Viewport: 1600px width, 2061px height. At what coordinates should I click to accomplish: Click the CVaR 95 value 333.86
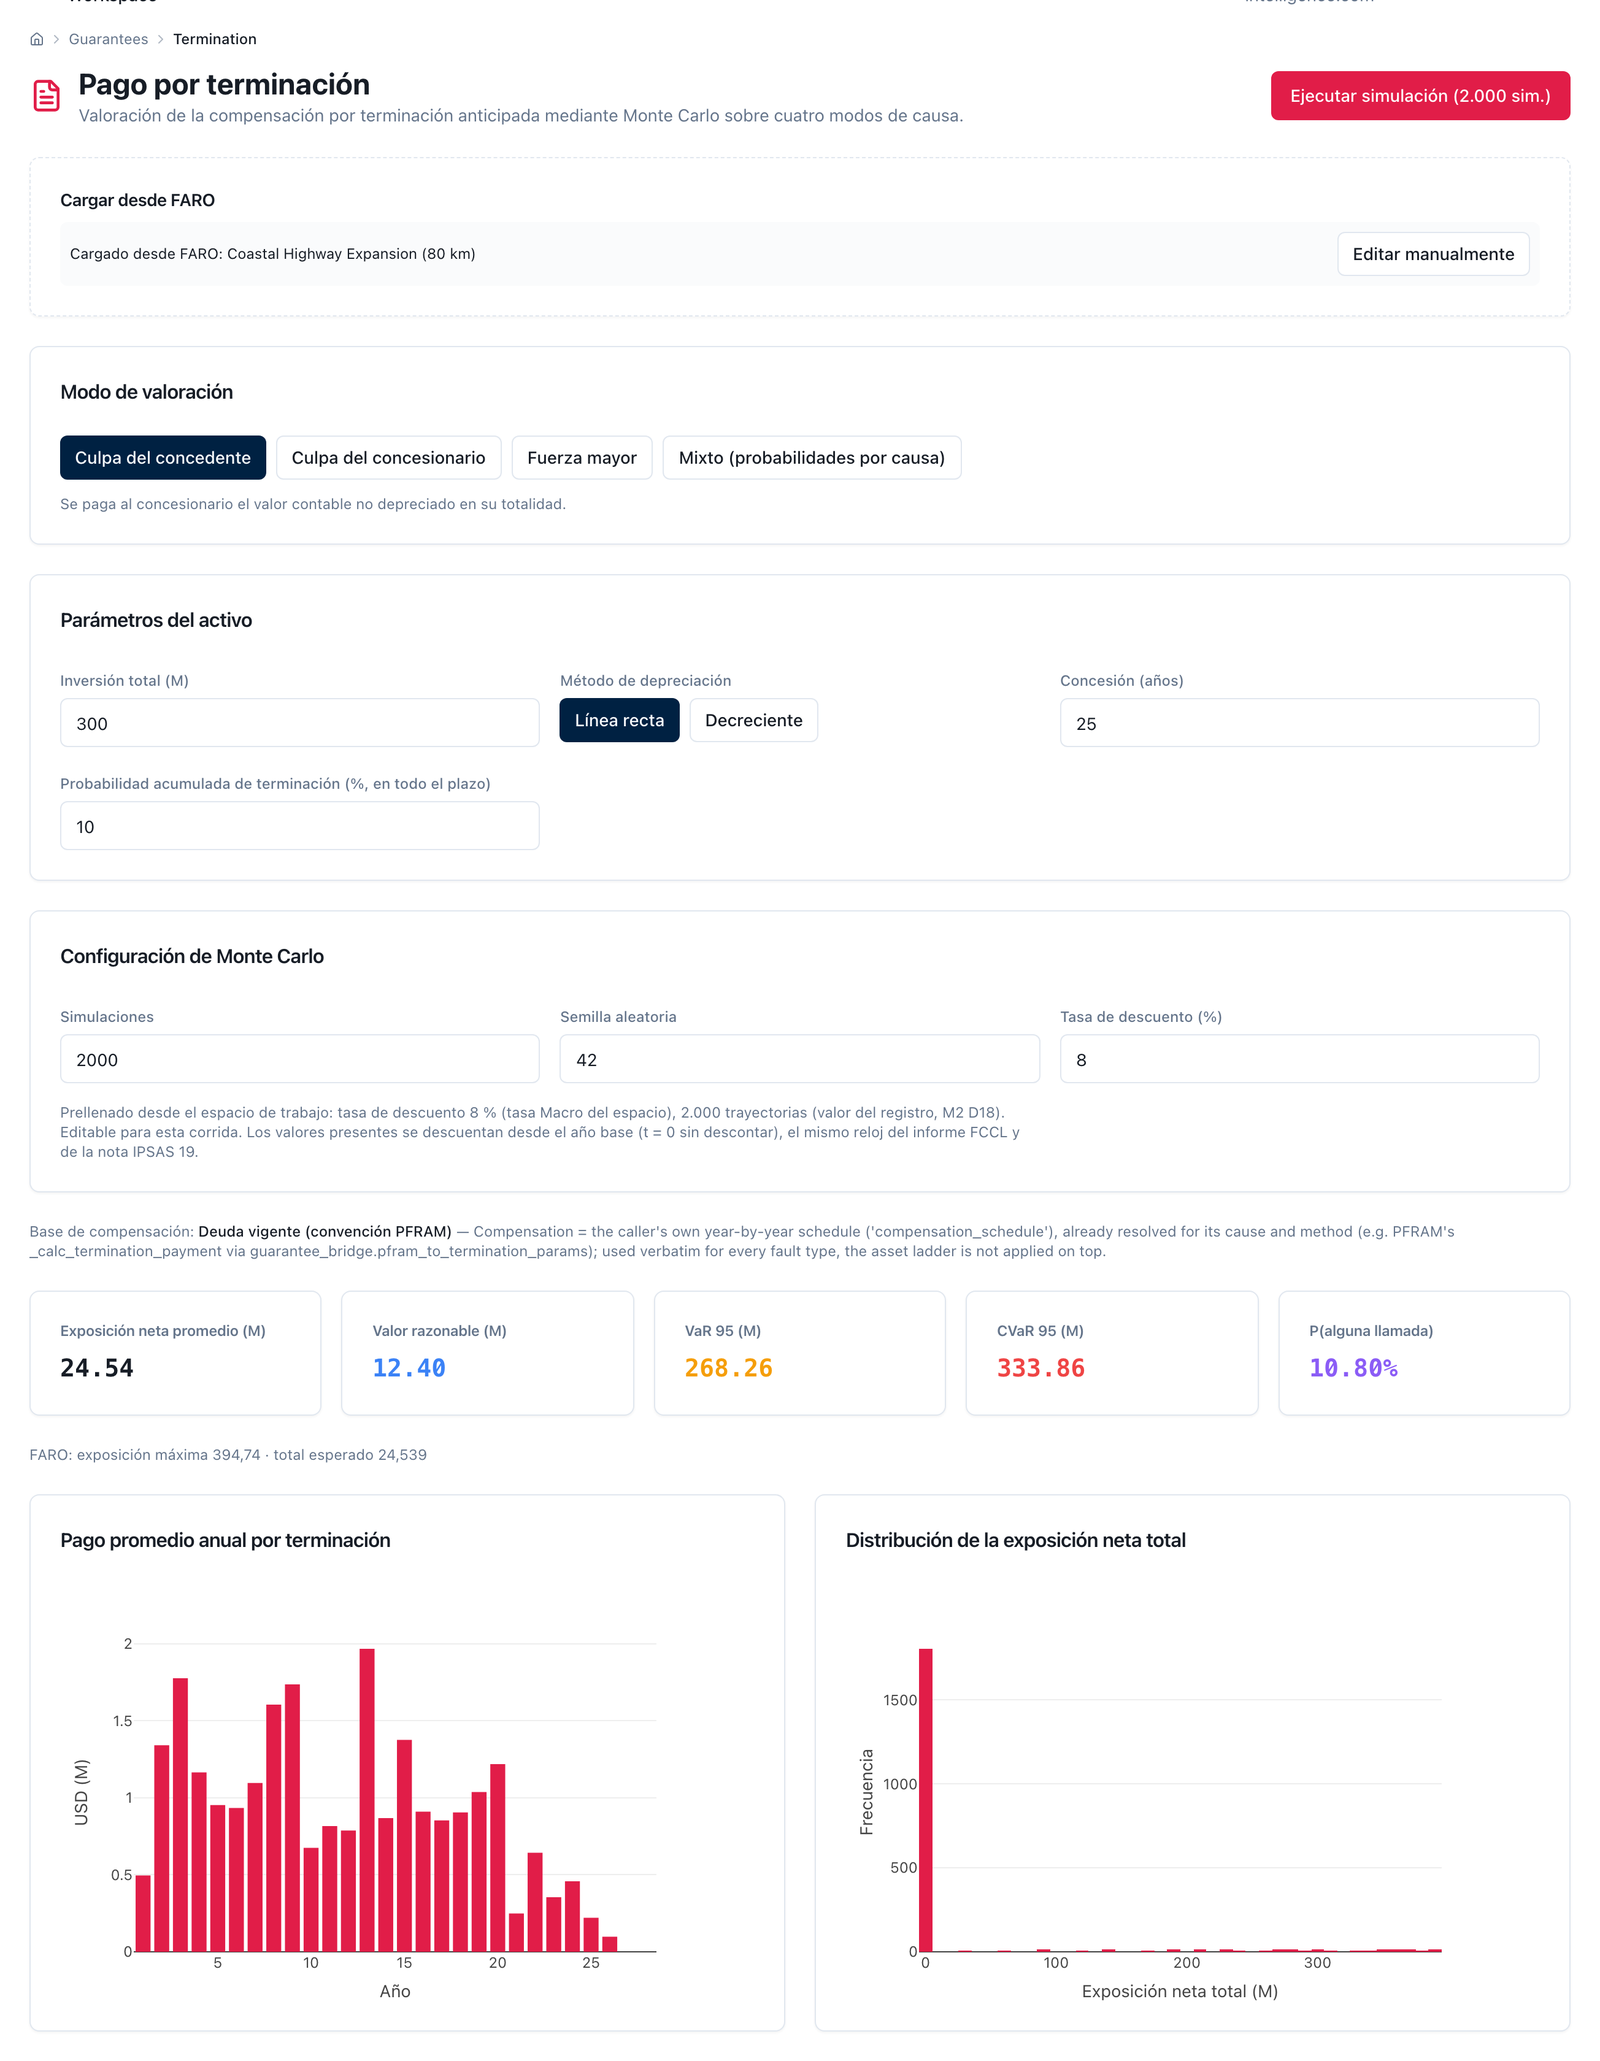pyautogui.click(x=1041, y=1368)
